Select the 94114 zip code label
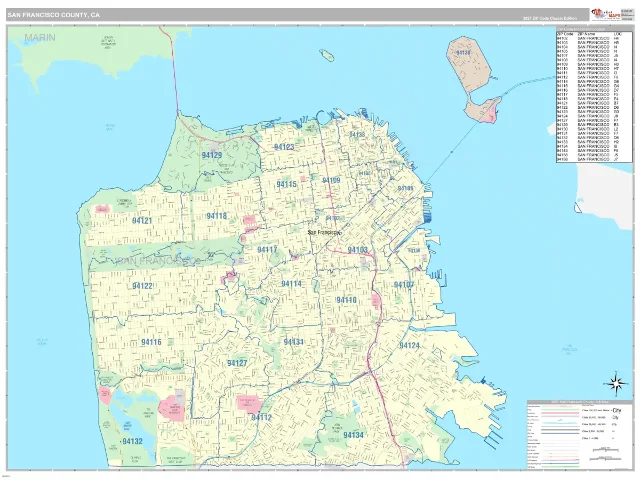This screenshot has height=480, width=640. 291,284
